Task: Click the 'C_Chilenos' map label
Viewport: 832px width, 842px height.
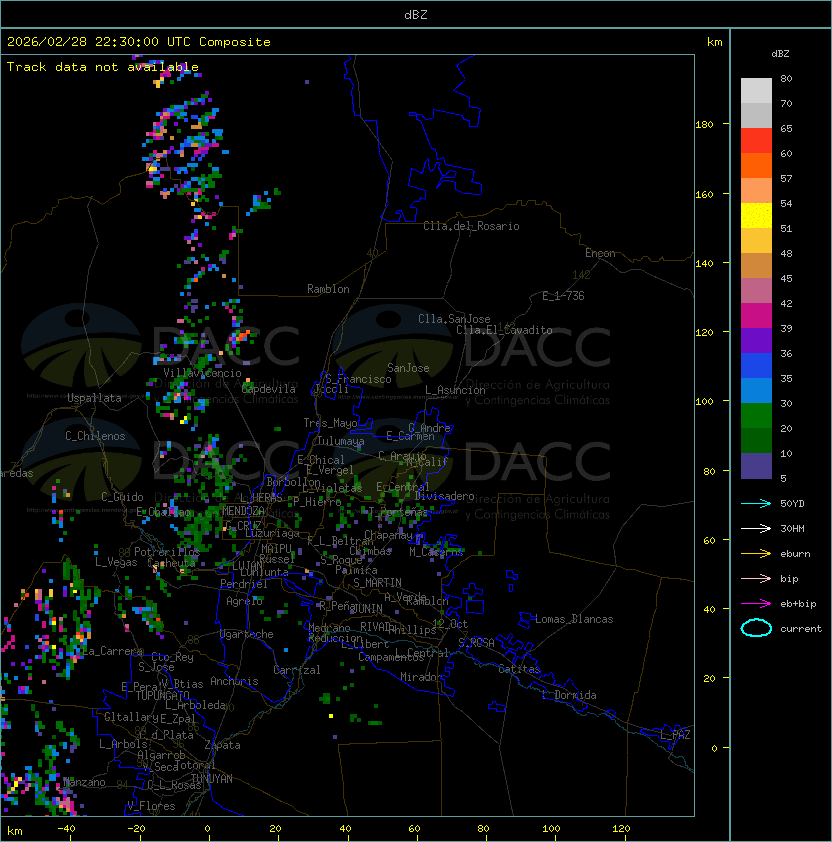Action: pos(95,436)
